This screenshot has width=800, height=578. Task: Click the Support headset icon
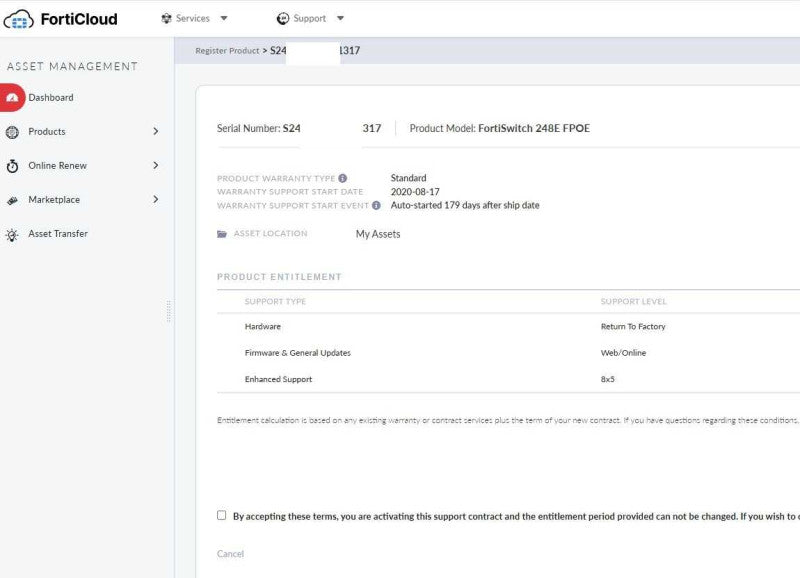[x=283, y=18]
